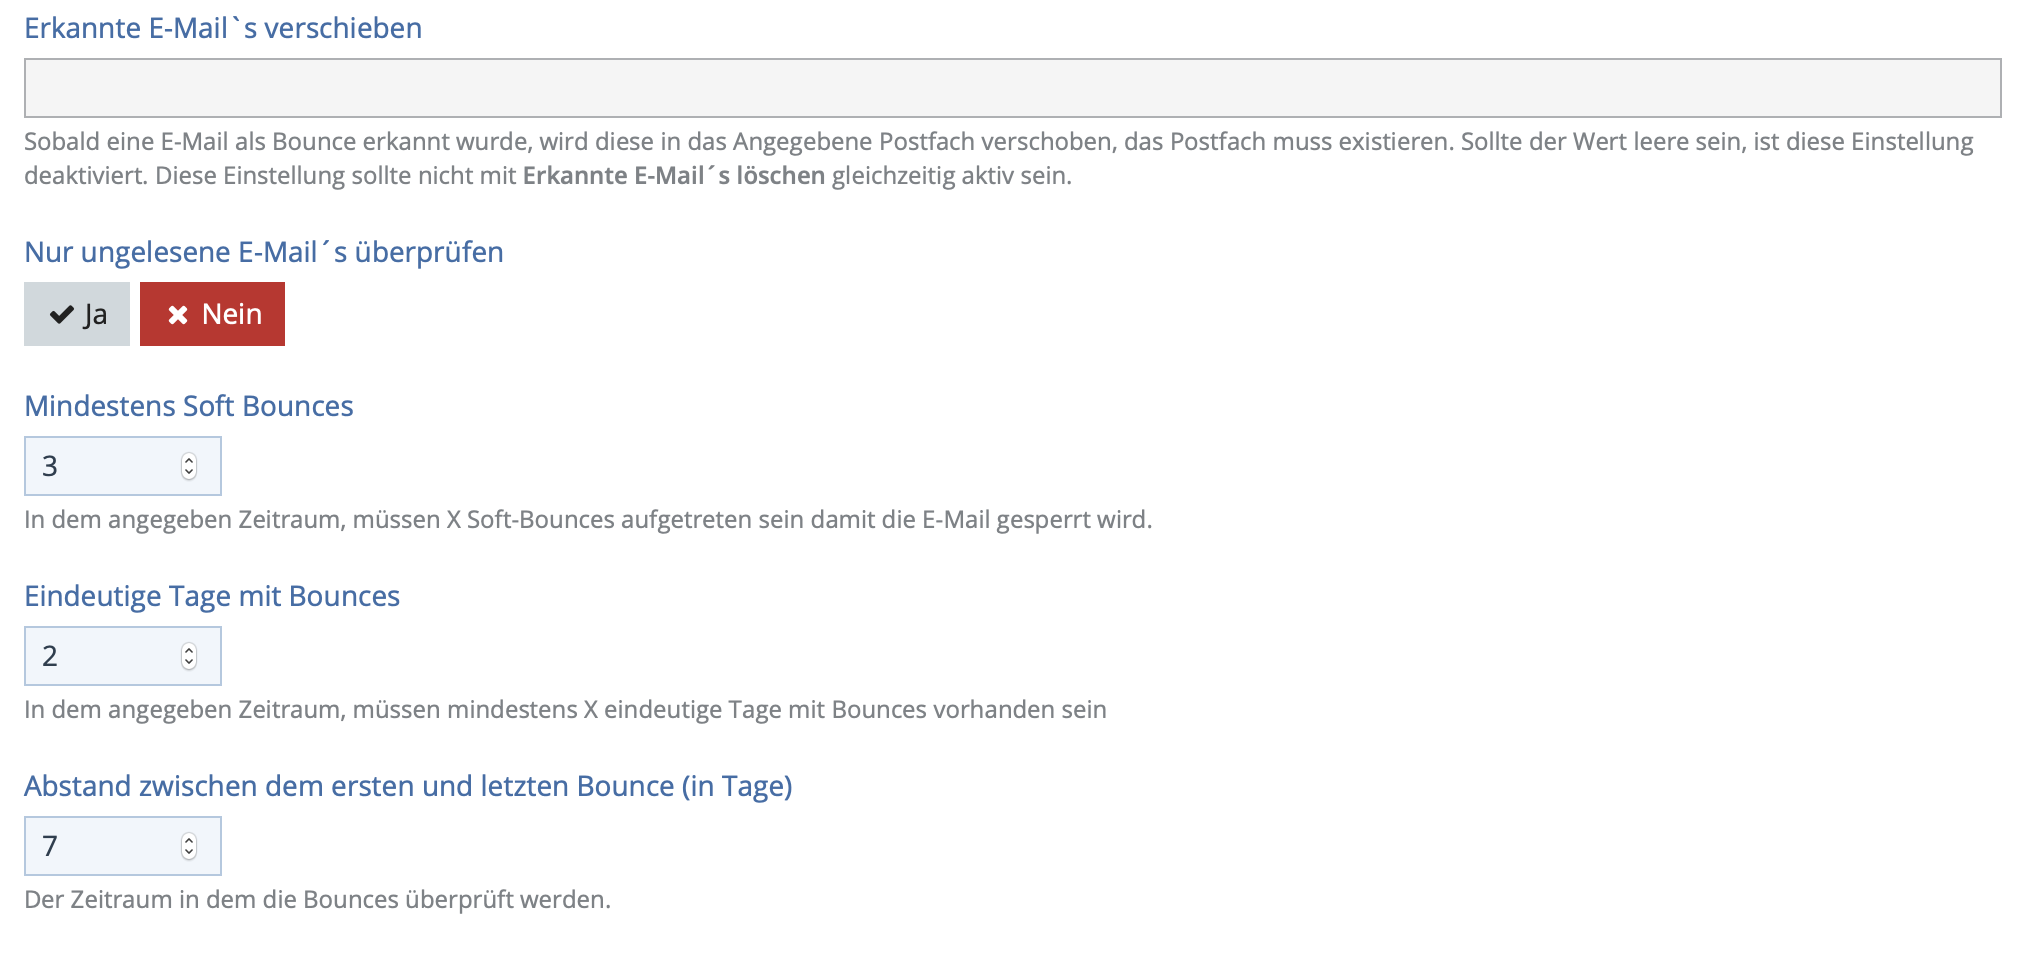The width and height of the screenshot is (2032, 962).
Task: Click the bold Erkannte E-Mail´s löschen text
Action: pos(673,176)
